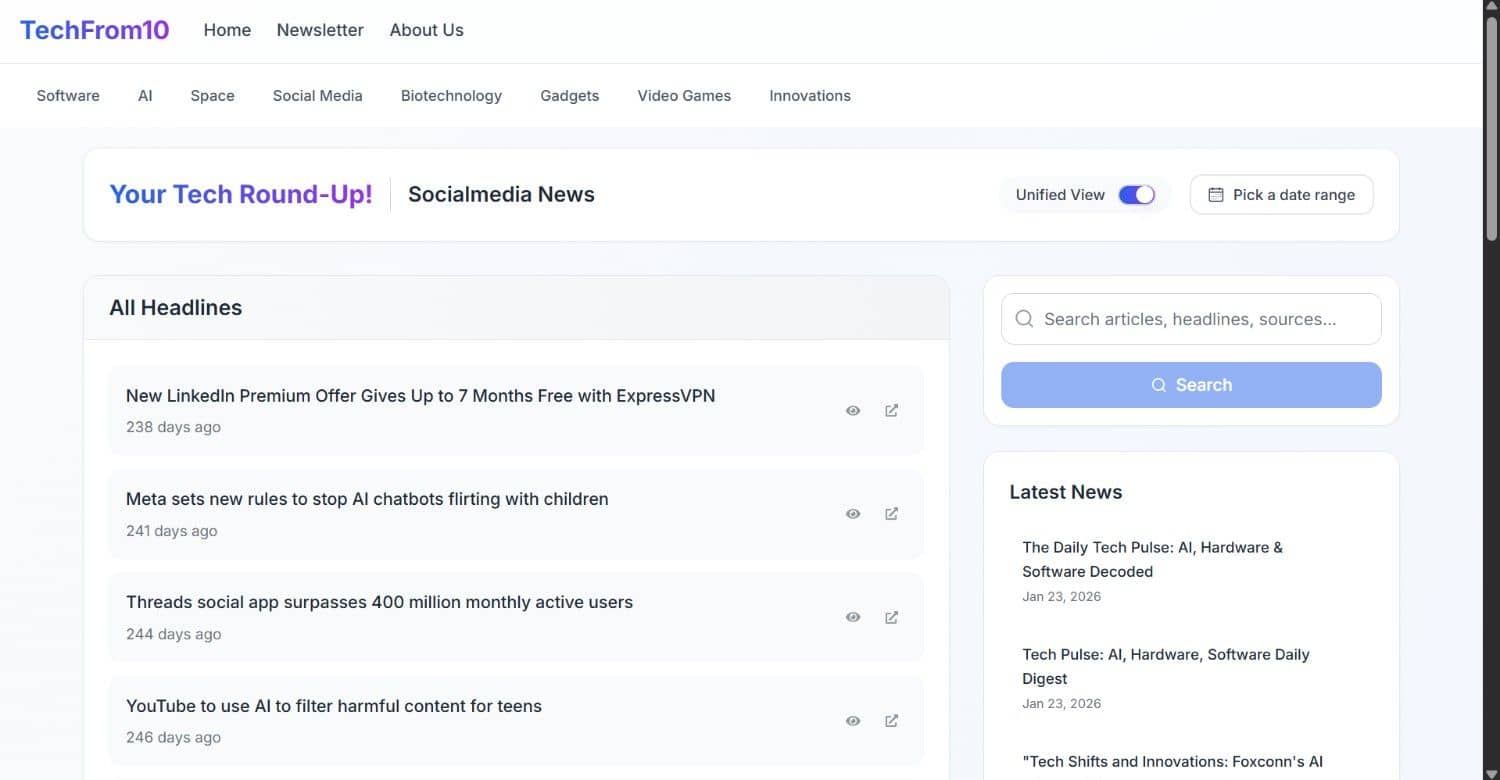The image size is (1500, 780).
Task: Open the Pick a date range picker
Action: (x=1281, y=195)
